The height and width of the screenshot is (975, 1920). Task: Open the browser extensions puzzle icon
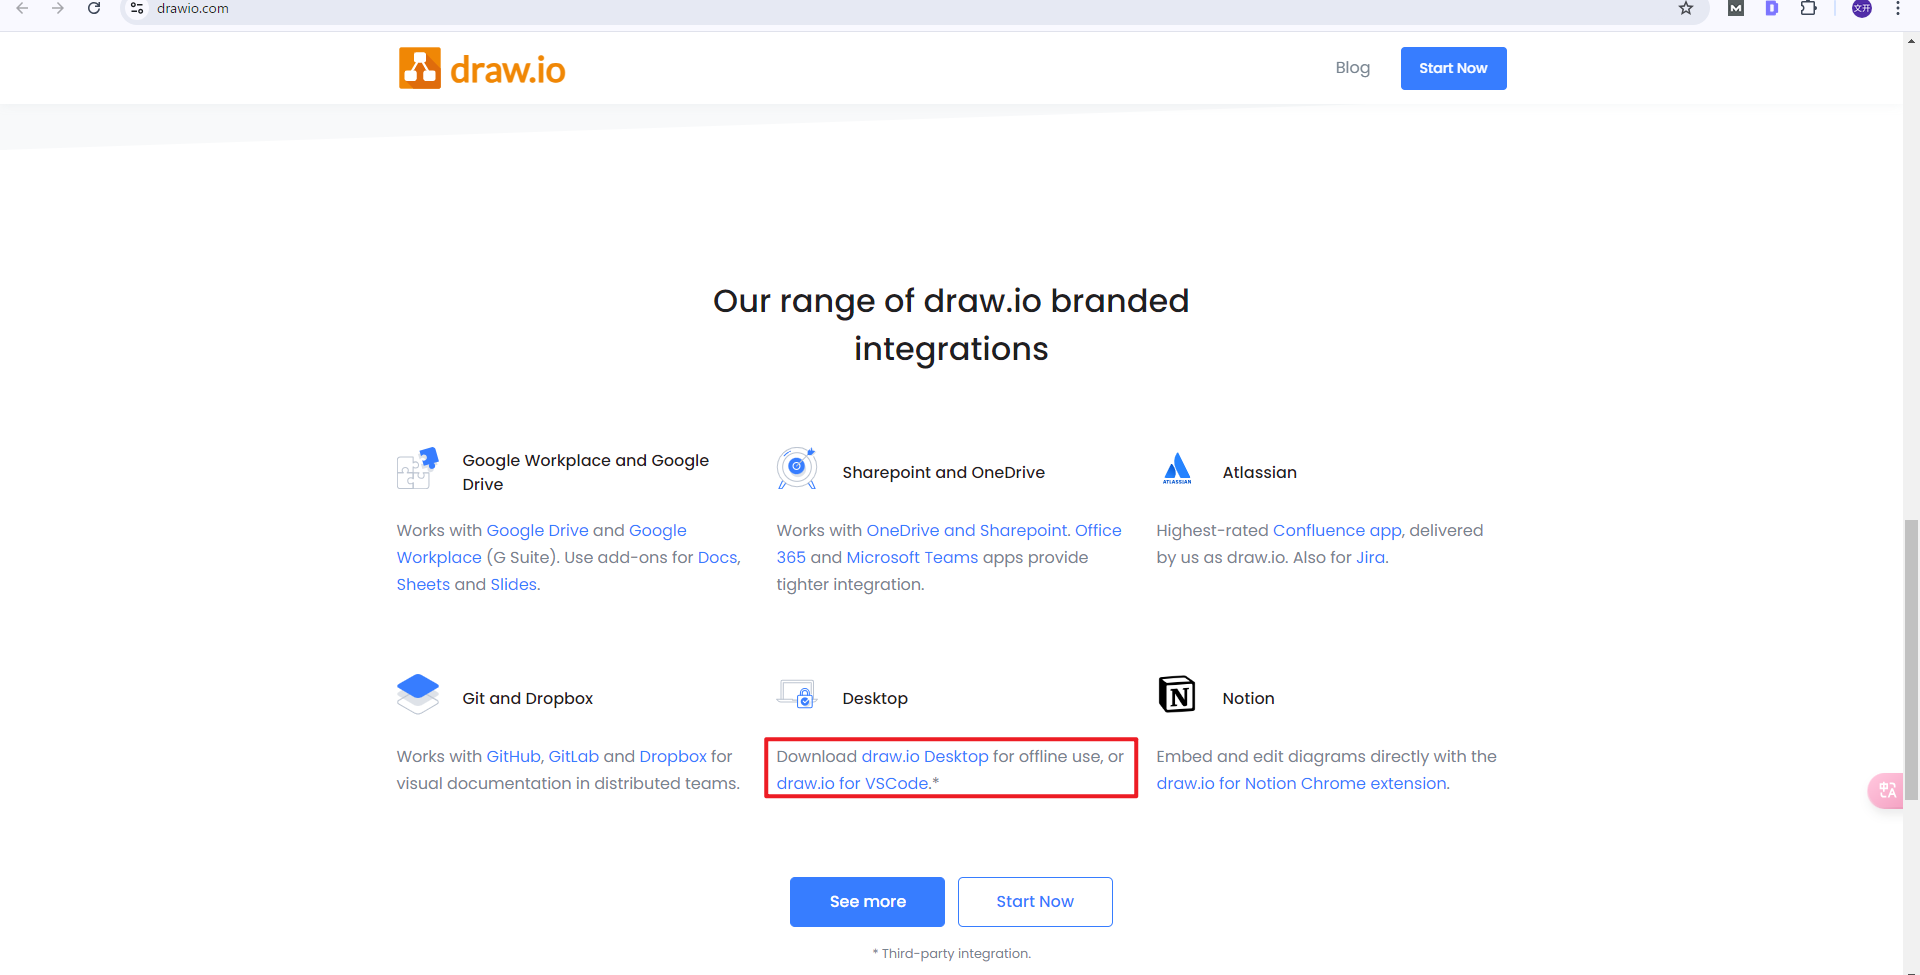pyautogui.click(x=1808, y=9)
